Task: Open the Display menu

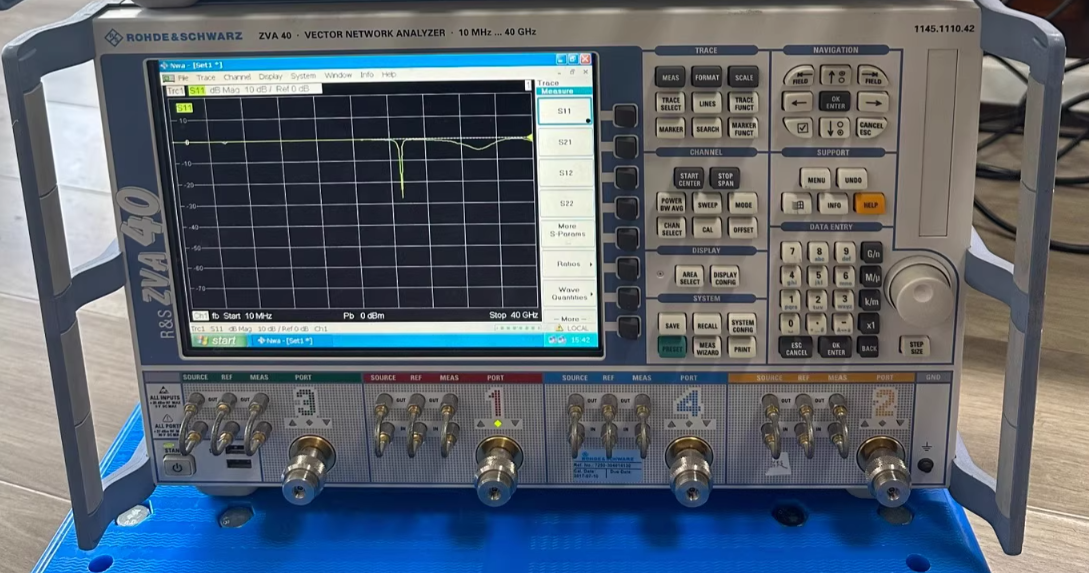Action: click(270, 76)
